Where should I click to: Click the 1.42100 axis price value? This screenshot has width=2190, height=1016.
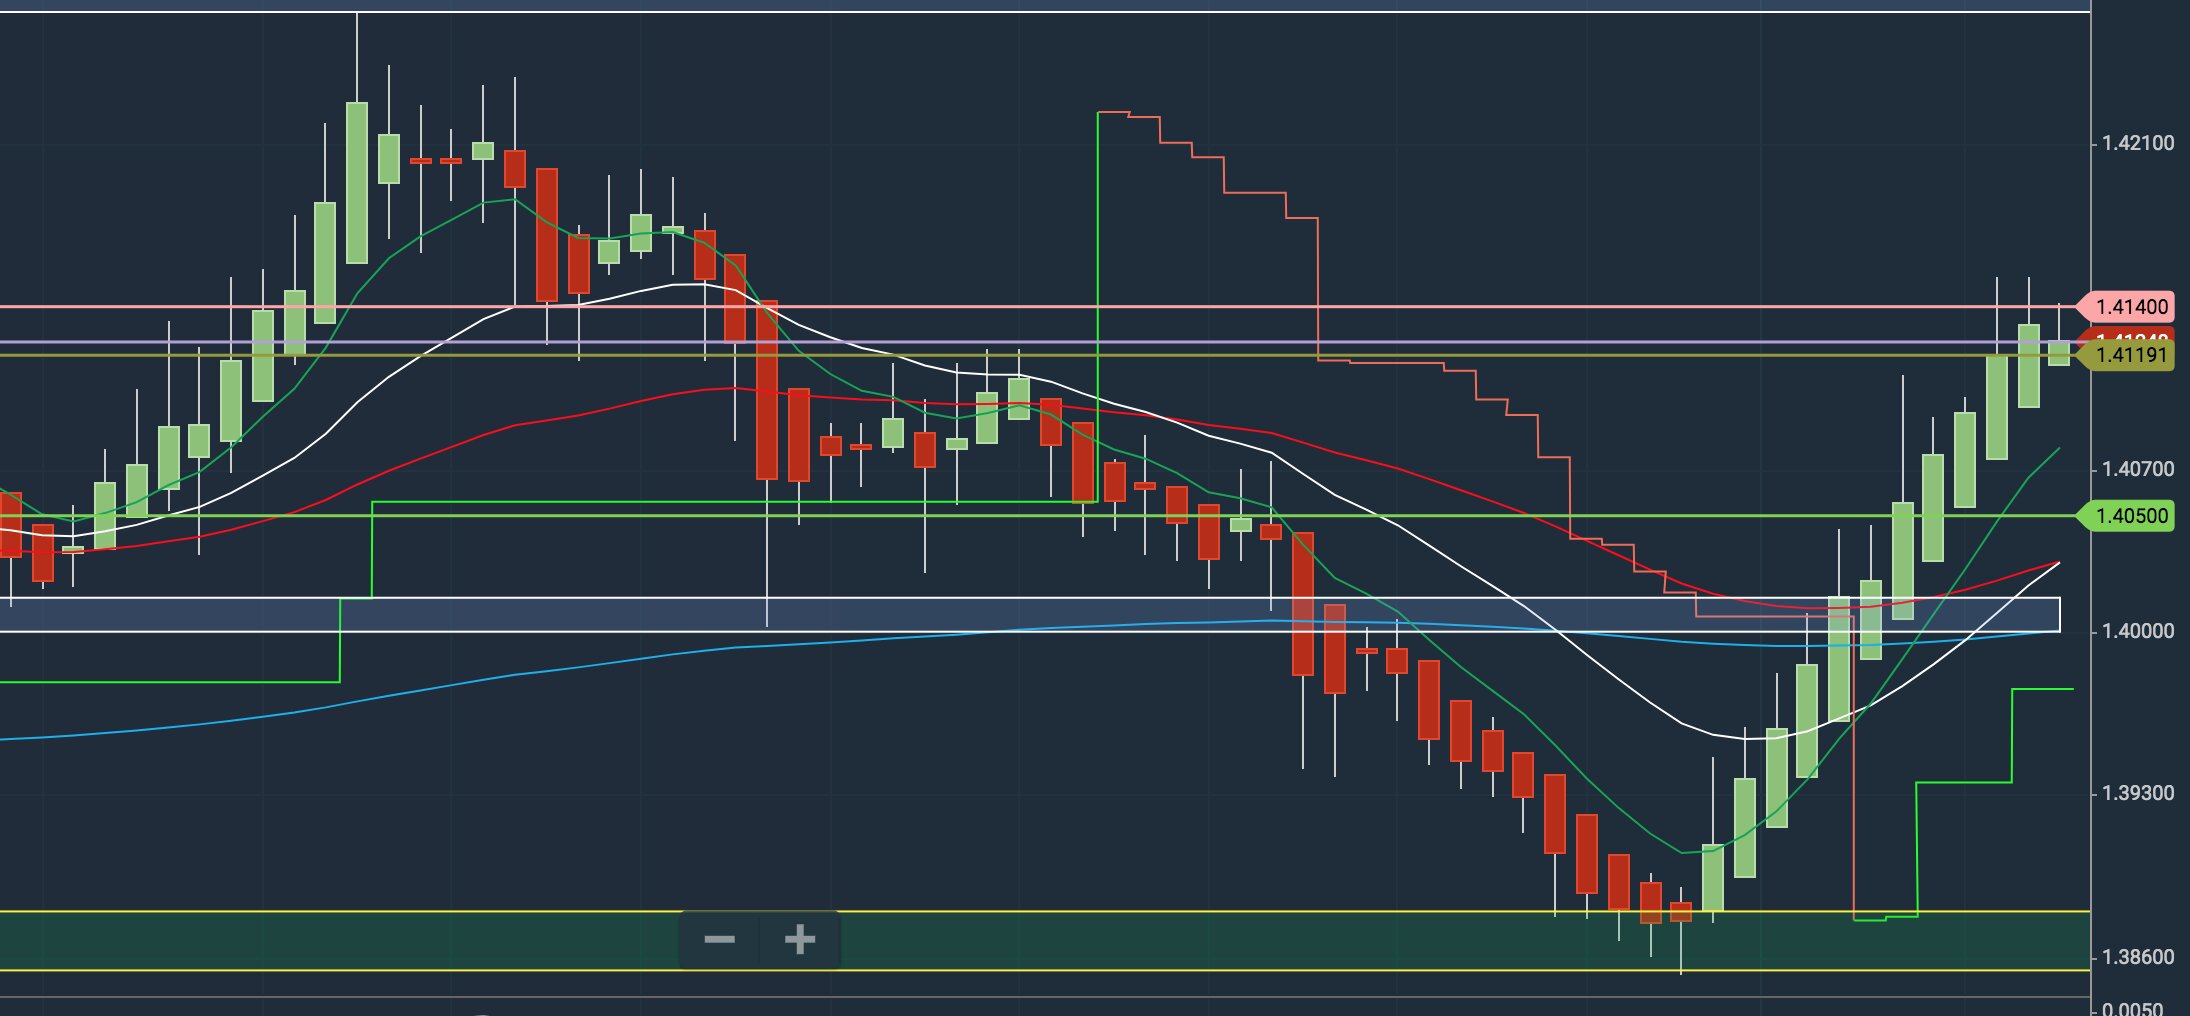click(2138, 144)
